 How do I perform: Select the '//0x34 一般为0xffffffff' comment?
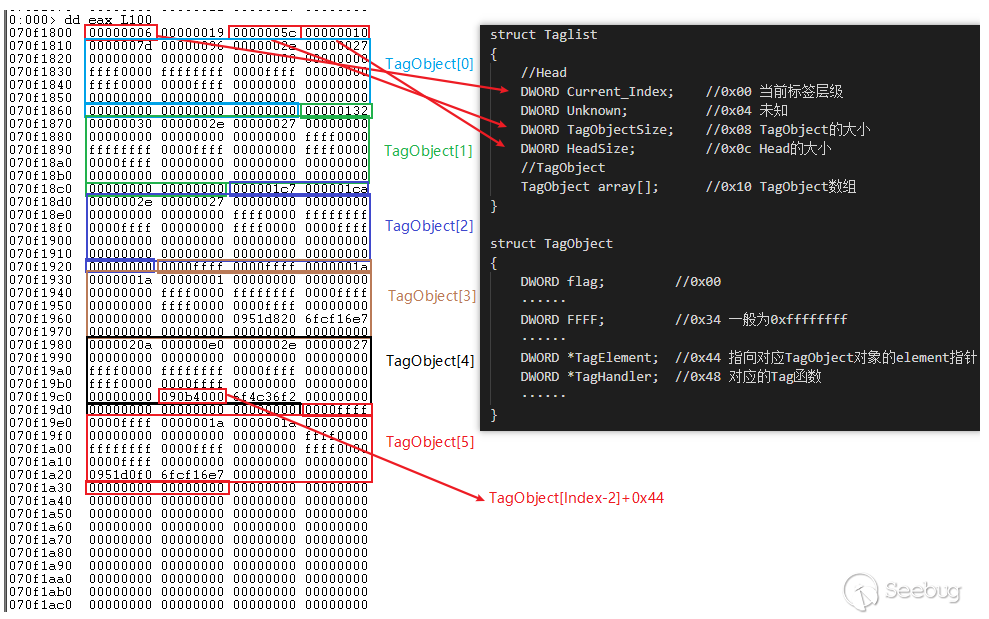[761, 319]
